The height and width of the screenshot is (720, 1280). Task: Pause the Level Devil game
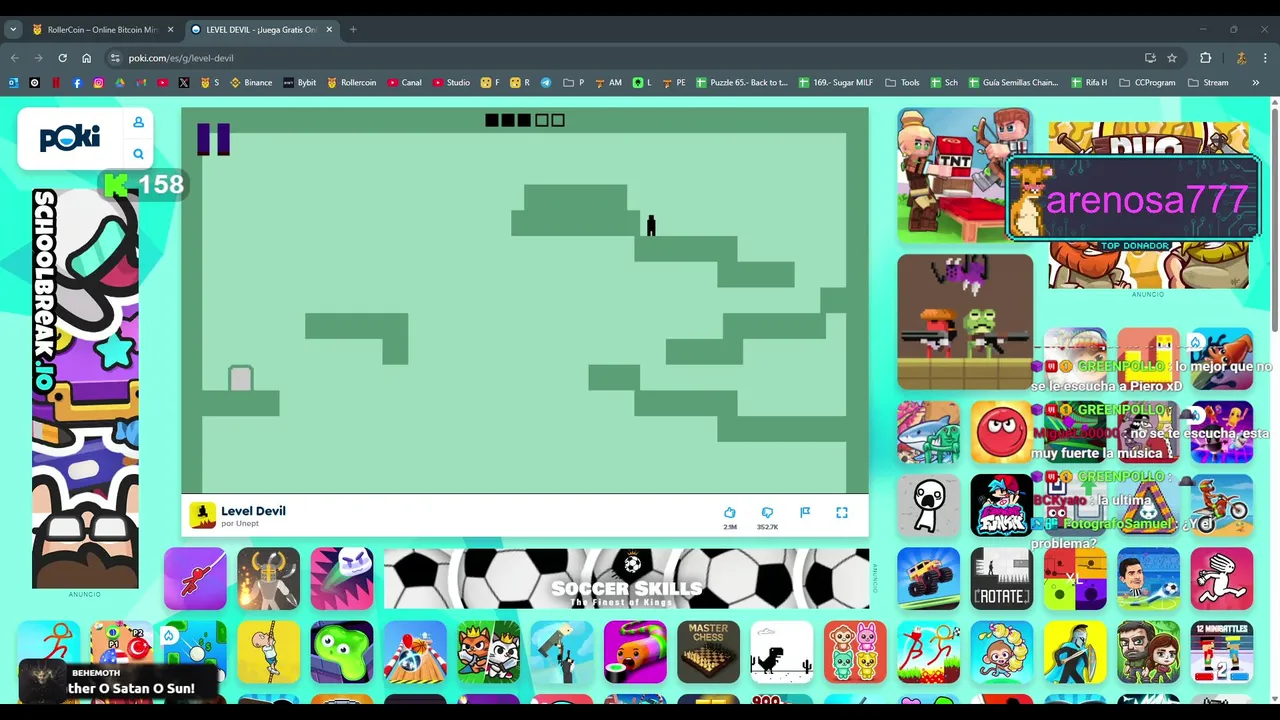pyautogui.click(x=213, y=139)
